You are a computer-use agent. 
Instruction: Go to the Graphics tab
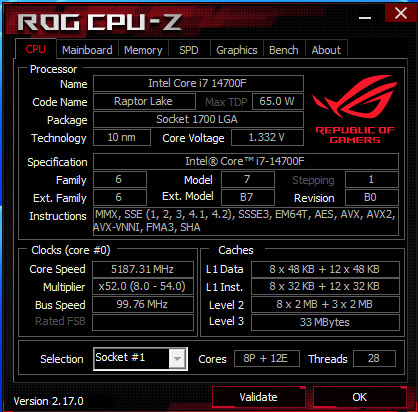click(x=237, y=50)
